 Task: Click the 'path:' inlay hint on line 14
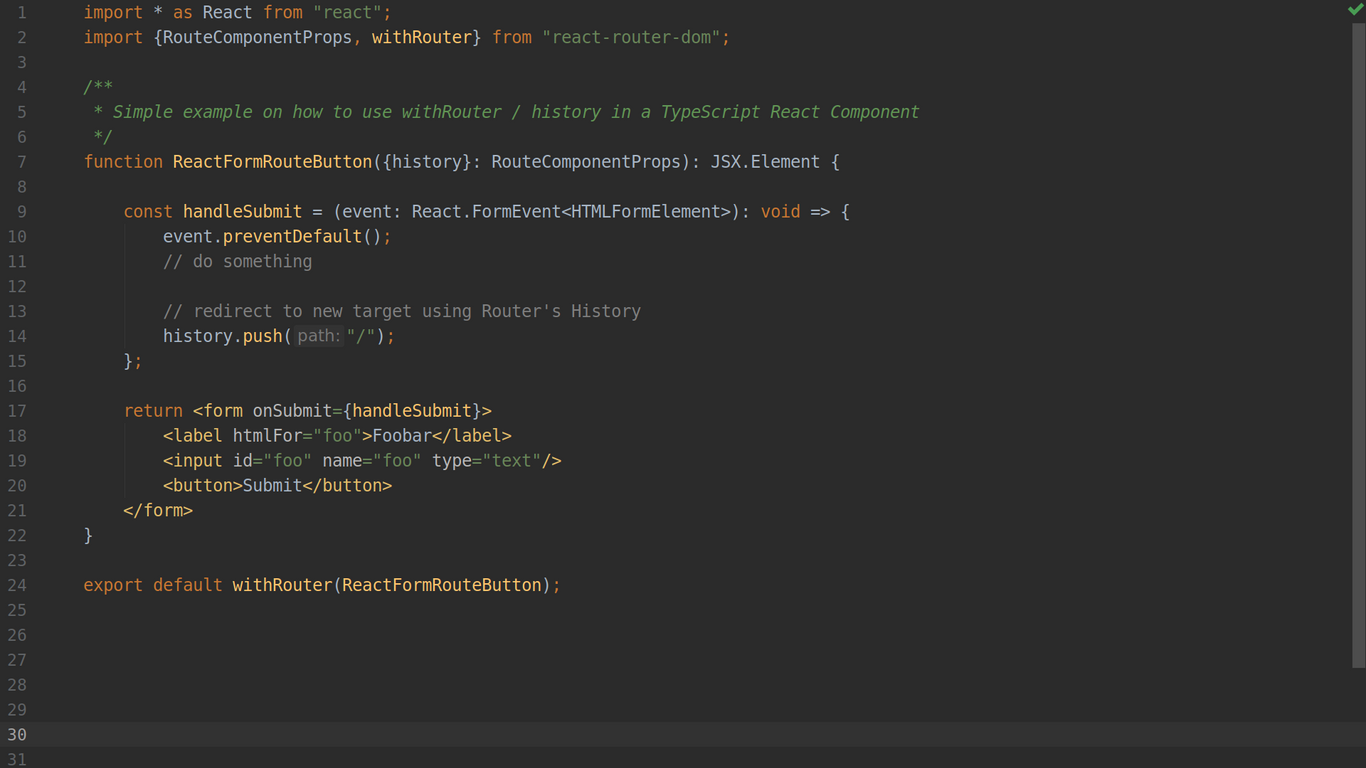[x=317, y=336]
